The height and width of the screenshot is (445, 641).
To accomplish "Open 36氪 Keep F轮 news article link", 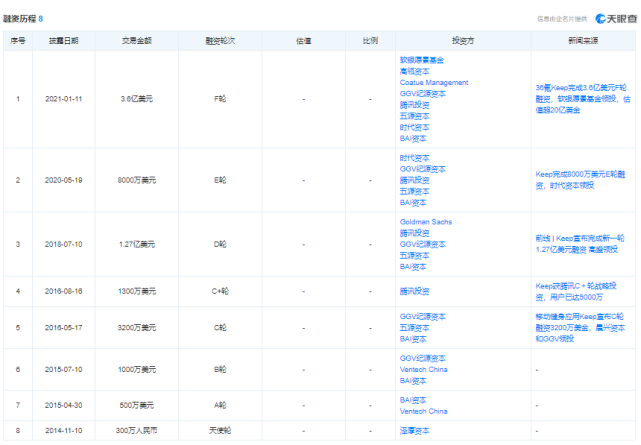I will click(583, 99).
